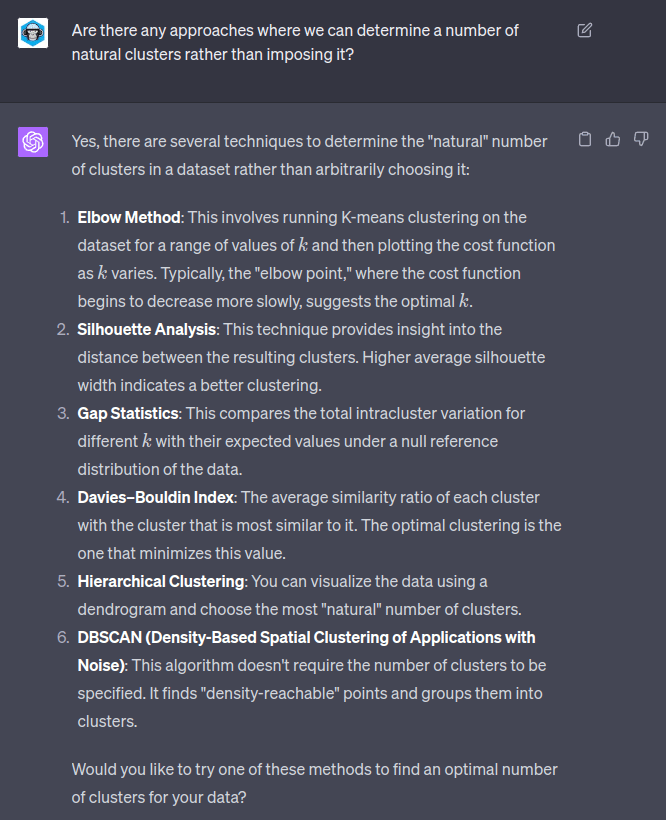The height and width of the screenshot is (820, 666).
Task: Copy the response with the clipboard icon
Action: (585, 139)
